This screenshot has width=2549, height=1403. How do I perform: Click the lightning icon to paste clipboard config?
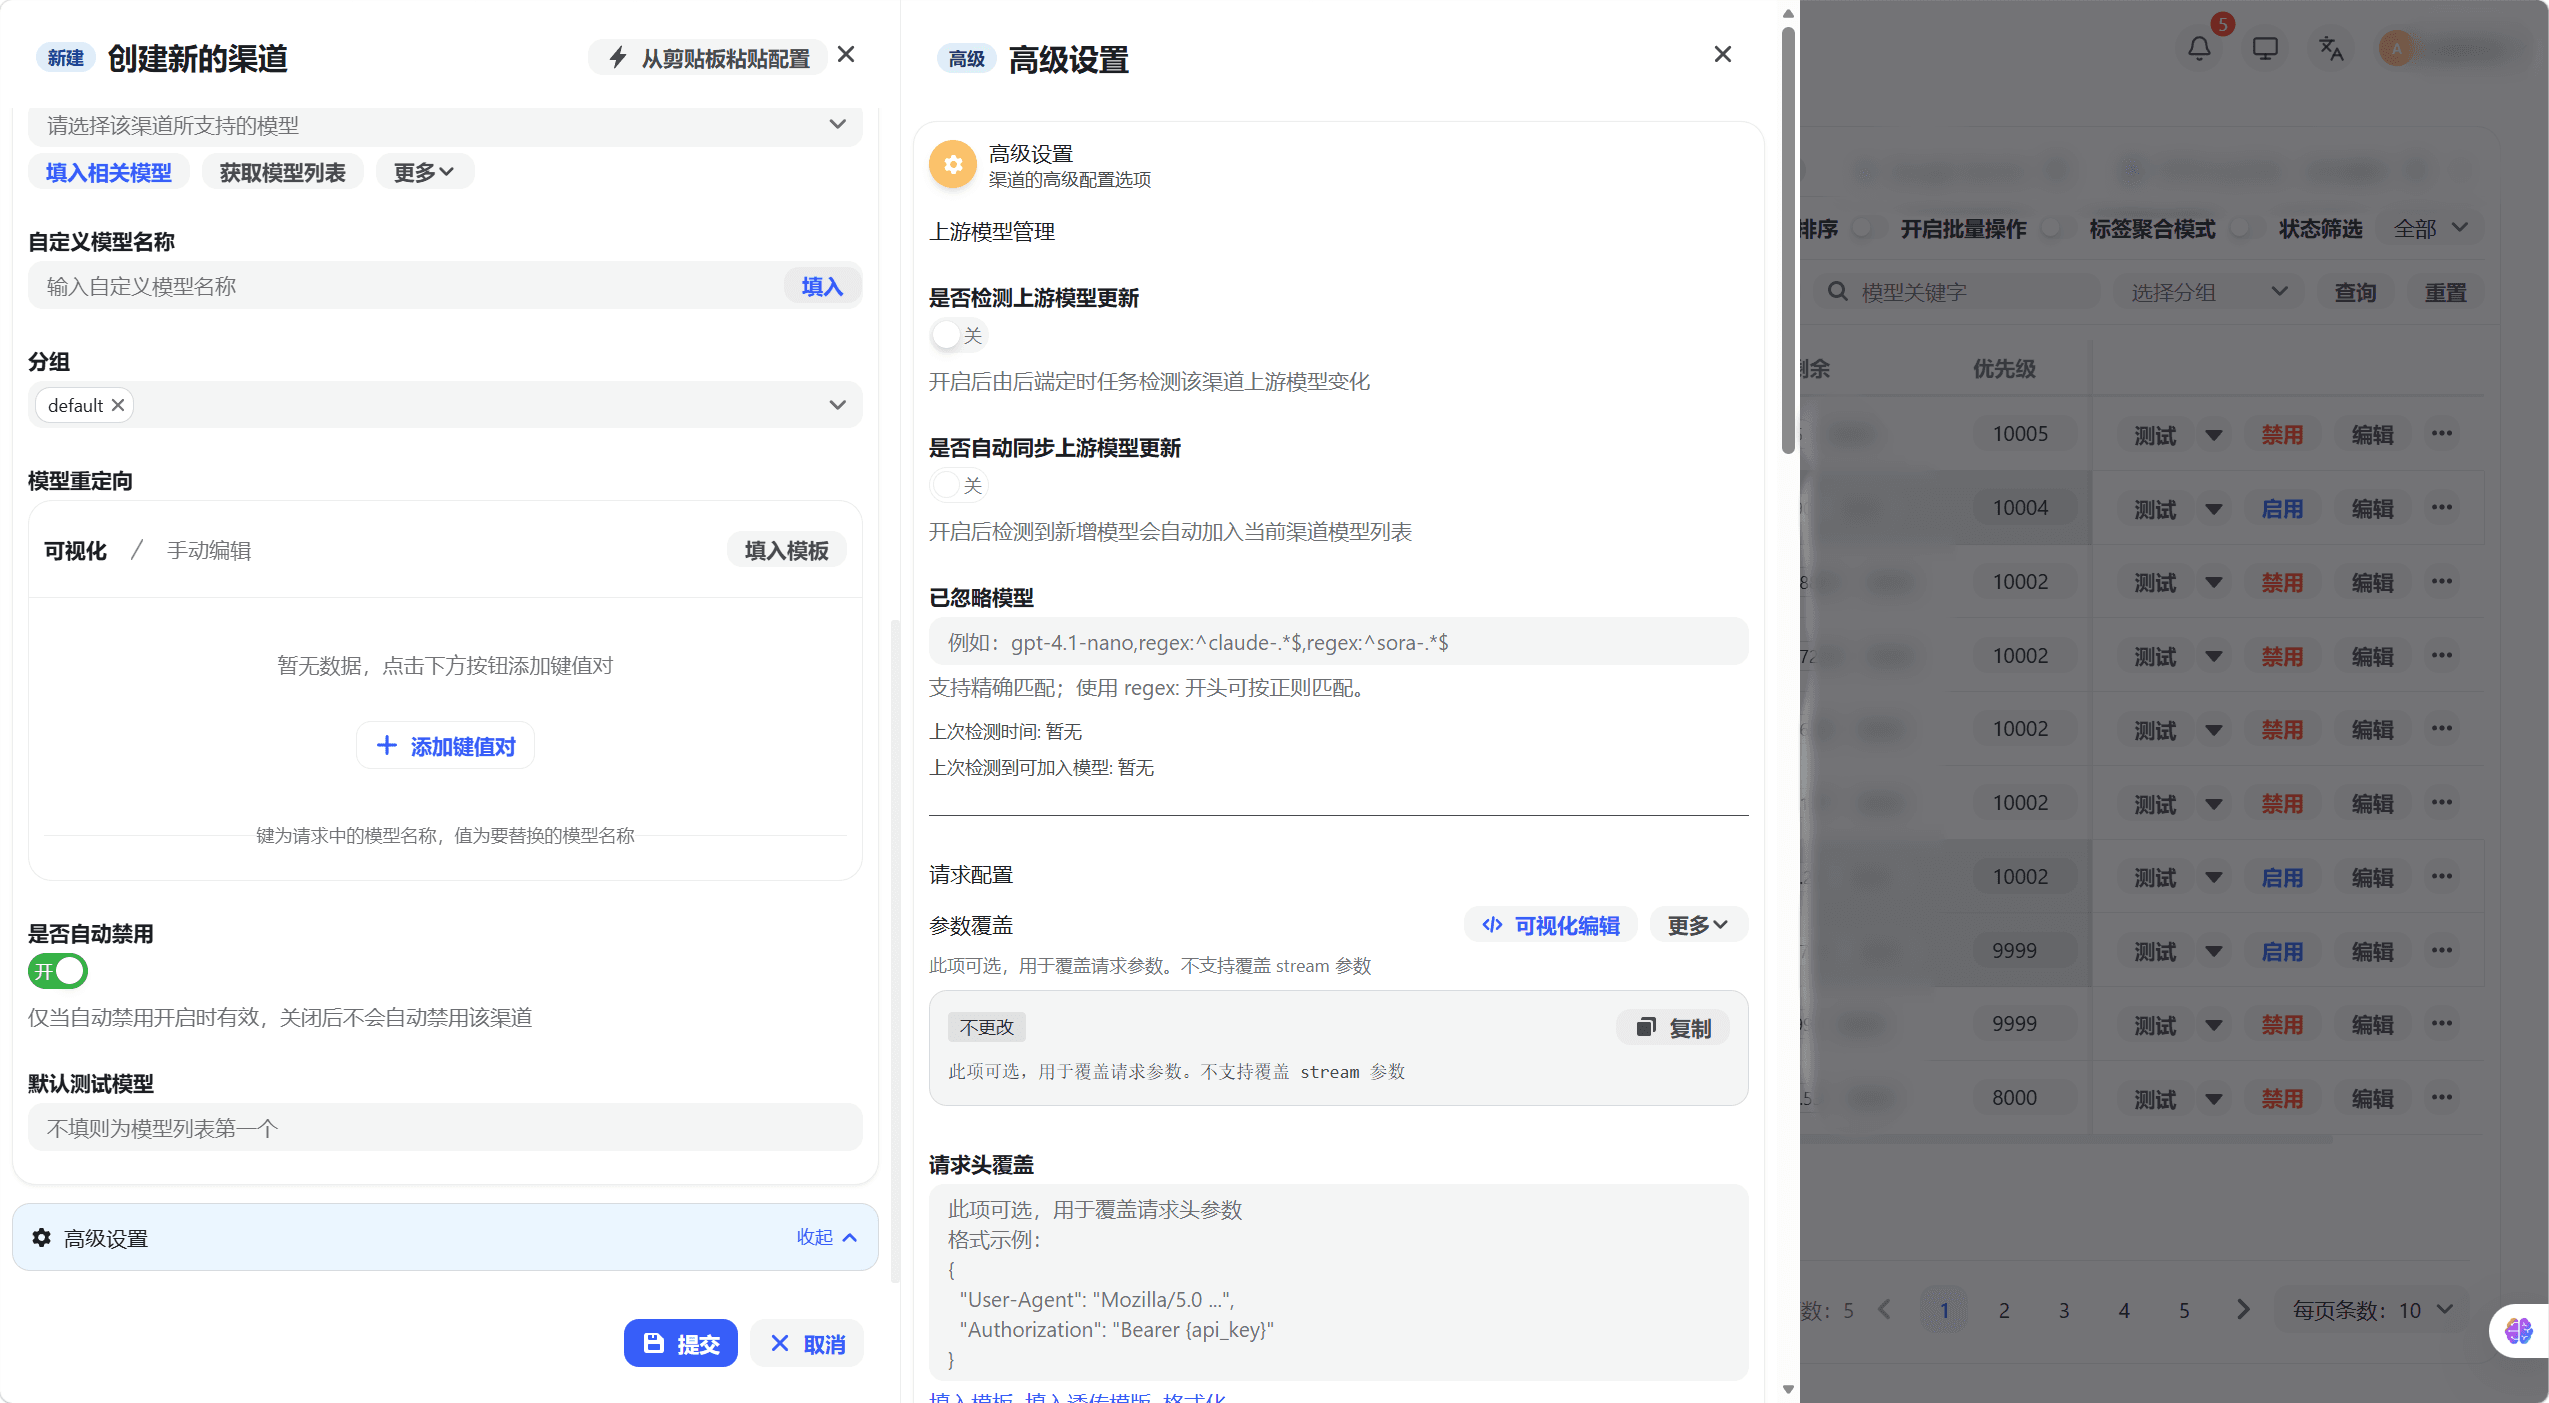[617, 57]
